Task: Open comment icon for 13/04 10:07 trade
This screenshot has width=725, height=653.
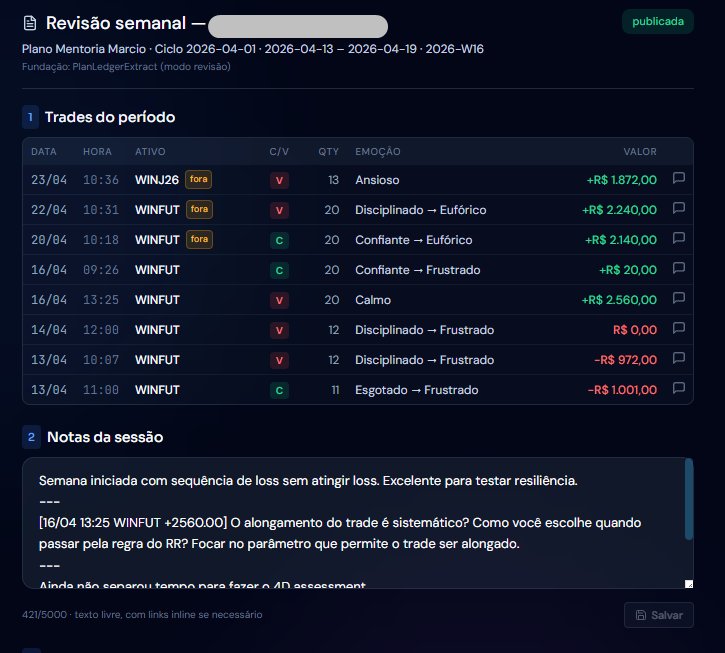Action: [x=678, y=358]
